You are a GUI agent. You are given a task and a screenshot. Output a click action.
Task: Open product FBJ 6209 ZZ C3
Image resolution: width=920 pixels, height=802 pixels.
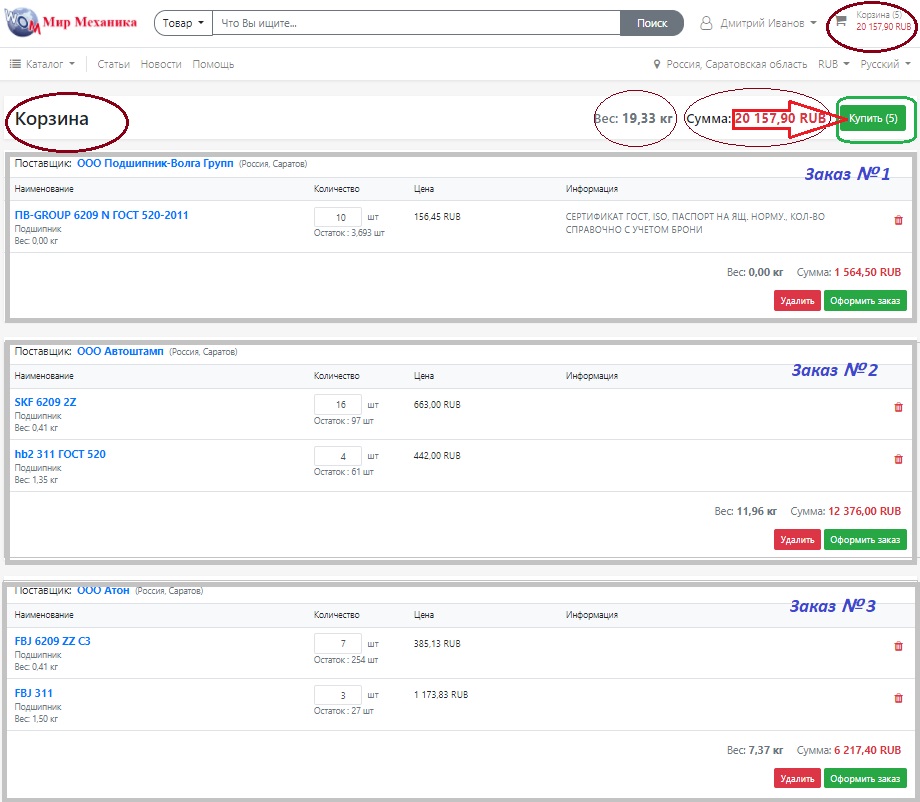point(52,641)
